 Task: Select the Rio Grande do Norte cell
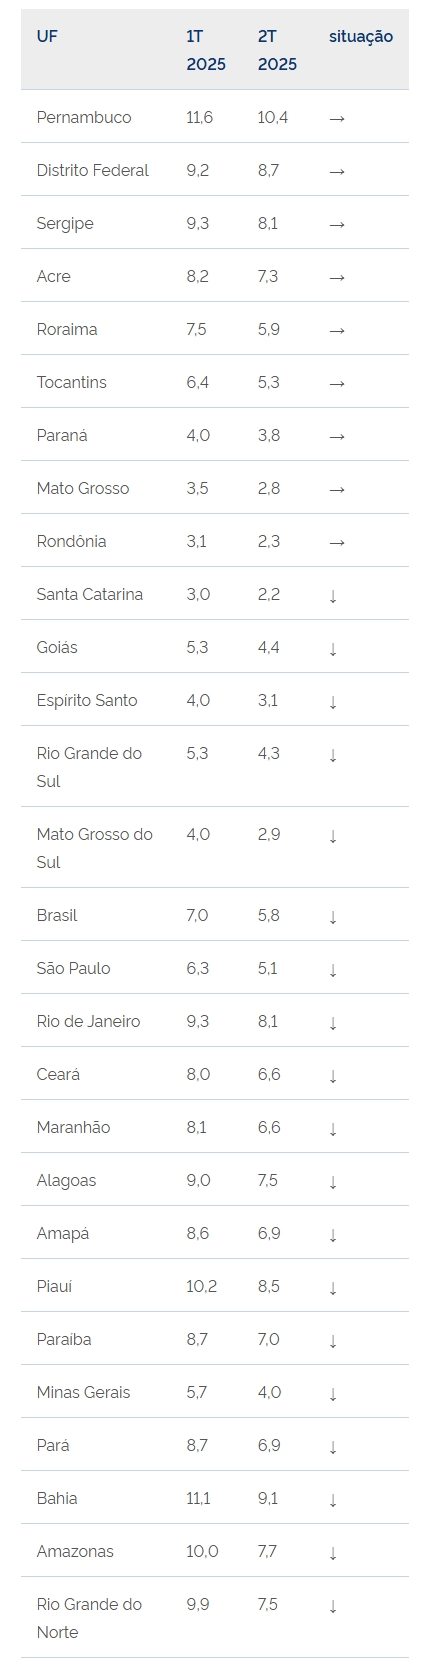click(89, 1618)
